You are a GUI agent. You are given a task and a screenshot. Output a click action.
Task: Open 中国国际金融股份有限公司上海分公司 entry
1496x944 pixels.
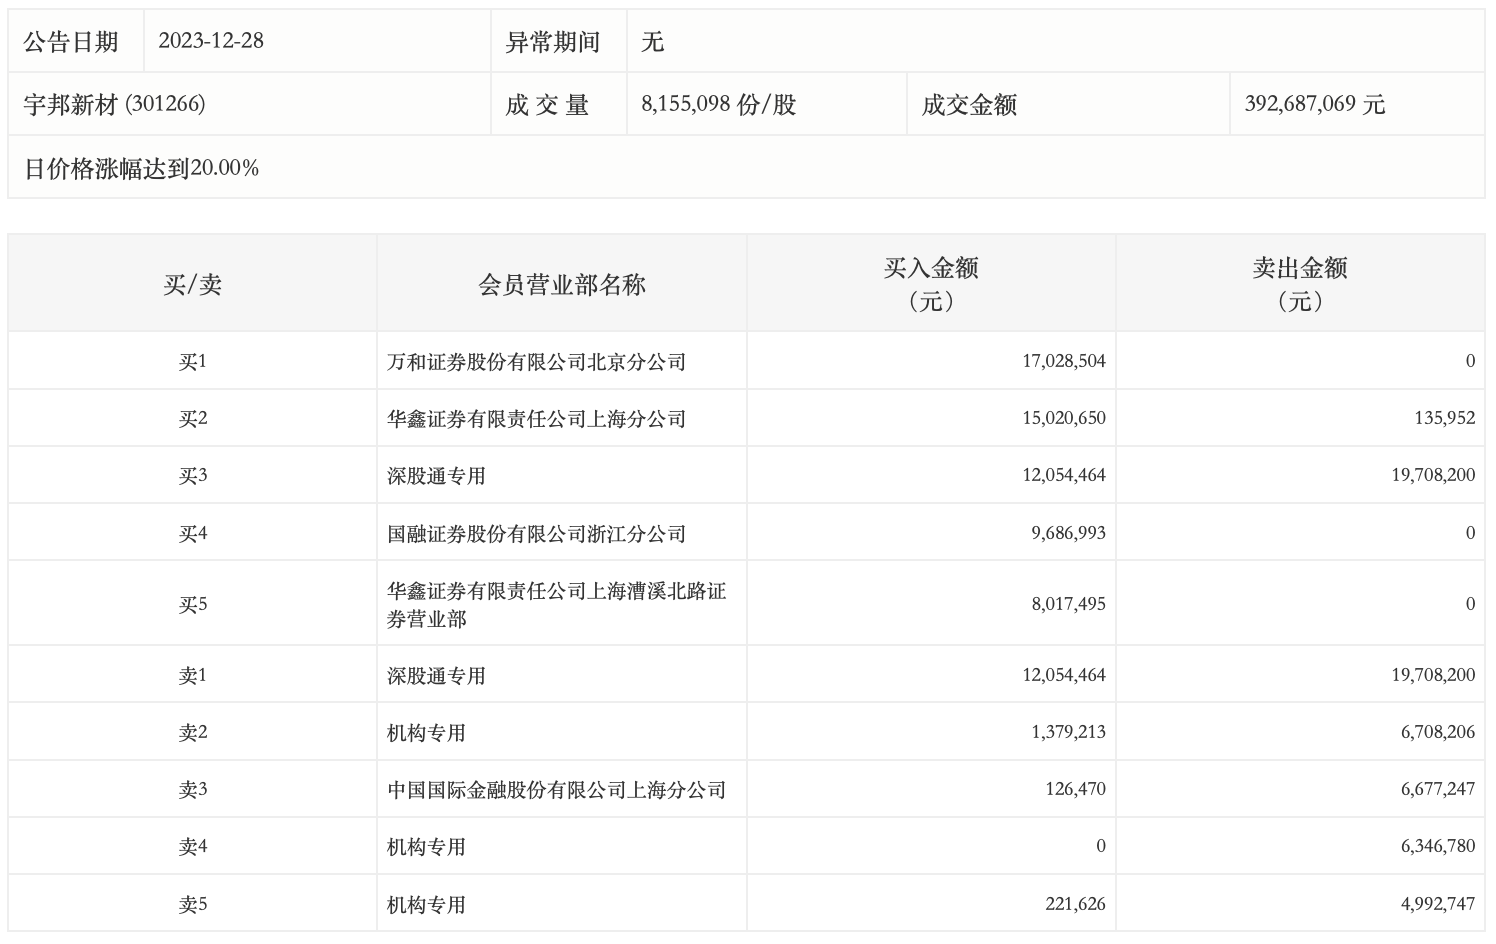(556, 790)
